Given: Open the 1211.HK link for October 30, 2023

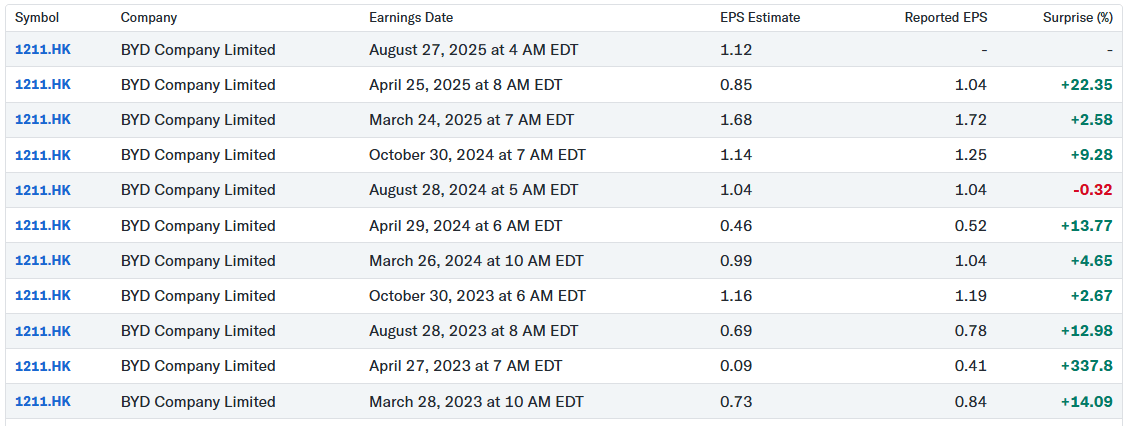Looking at the screenshot, I should click(x=42, y=295).
